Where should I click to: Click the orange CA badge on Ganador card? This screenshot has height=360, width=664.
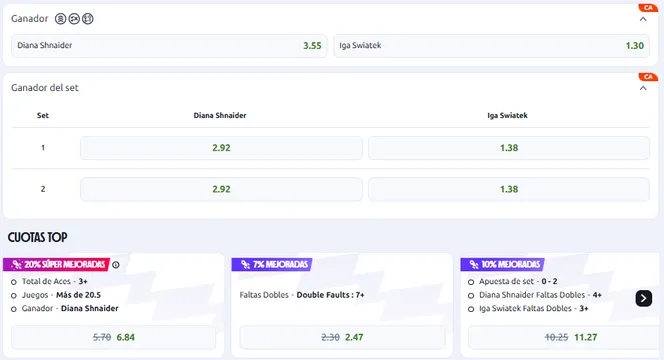point(648,8)
